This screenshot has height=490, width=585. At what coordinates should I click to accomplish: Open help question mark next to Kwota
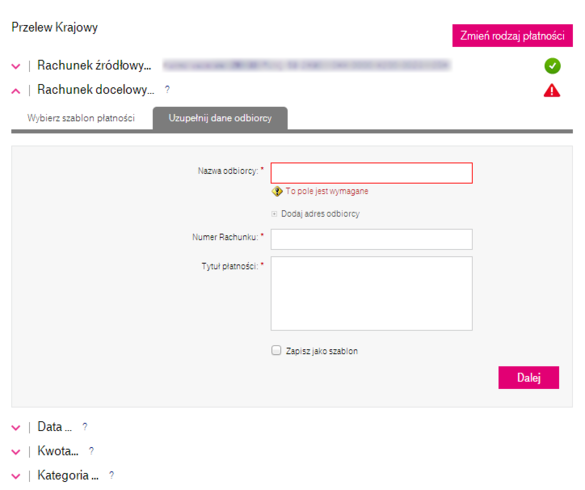pyautogui.click(x=91, y=451)
